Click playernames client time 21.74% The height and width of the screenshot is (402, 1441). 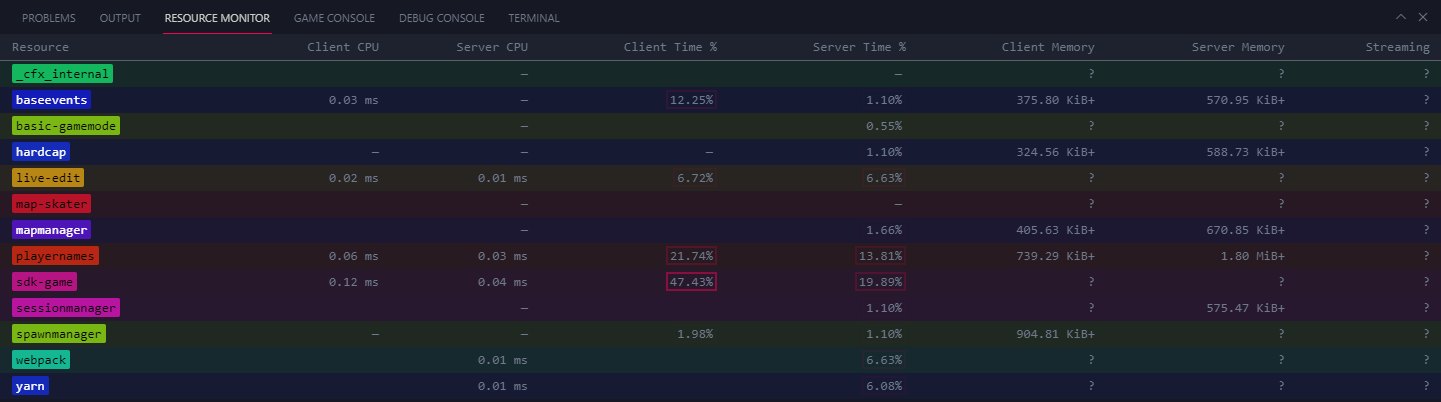click(692, 256)
